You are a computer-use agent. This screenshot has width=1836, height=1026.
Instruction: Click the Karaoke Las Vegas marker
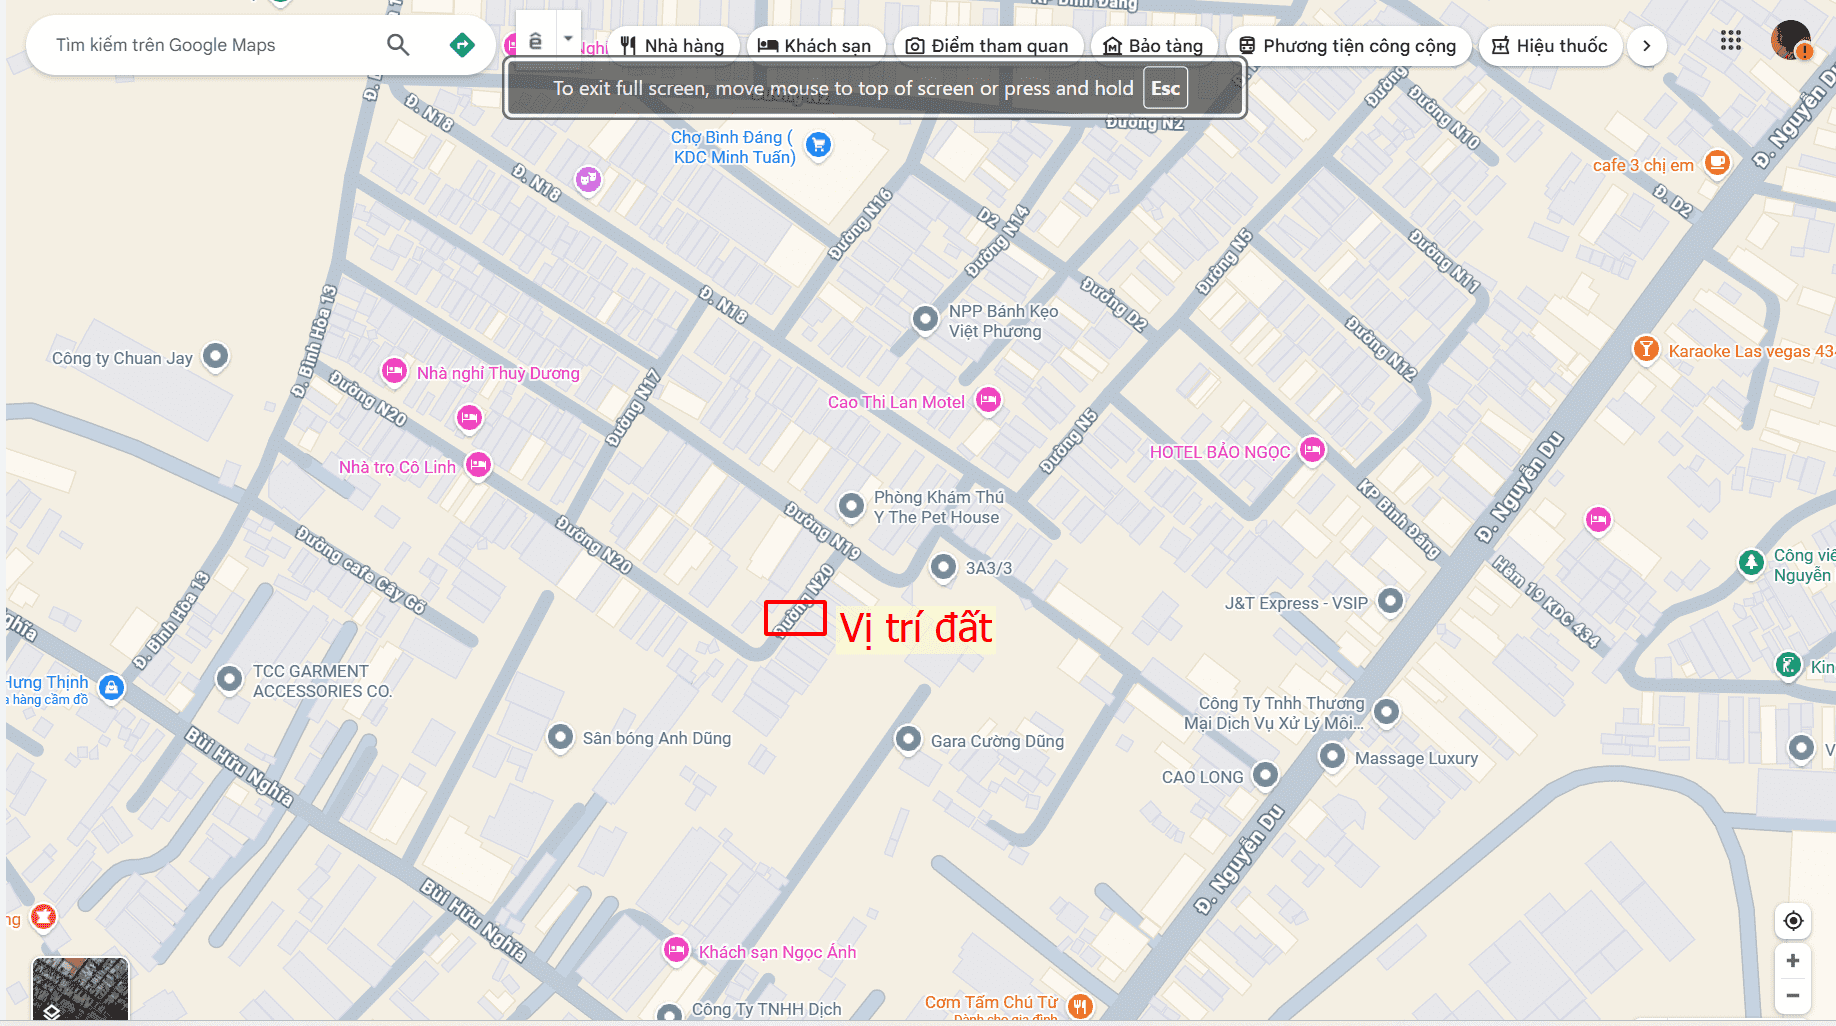pos(1645,349)
